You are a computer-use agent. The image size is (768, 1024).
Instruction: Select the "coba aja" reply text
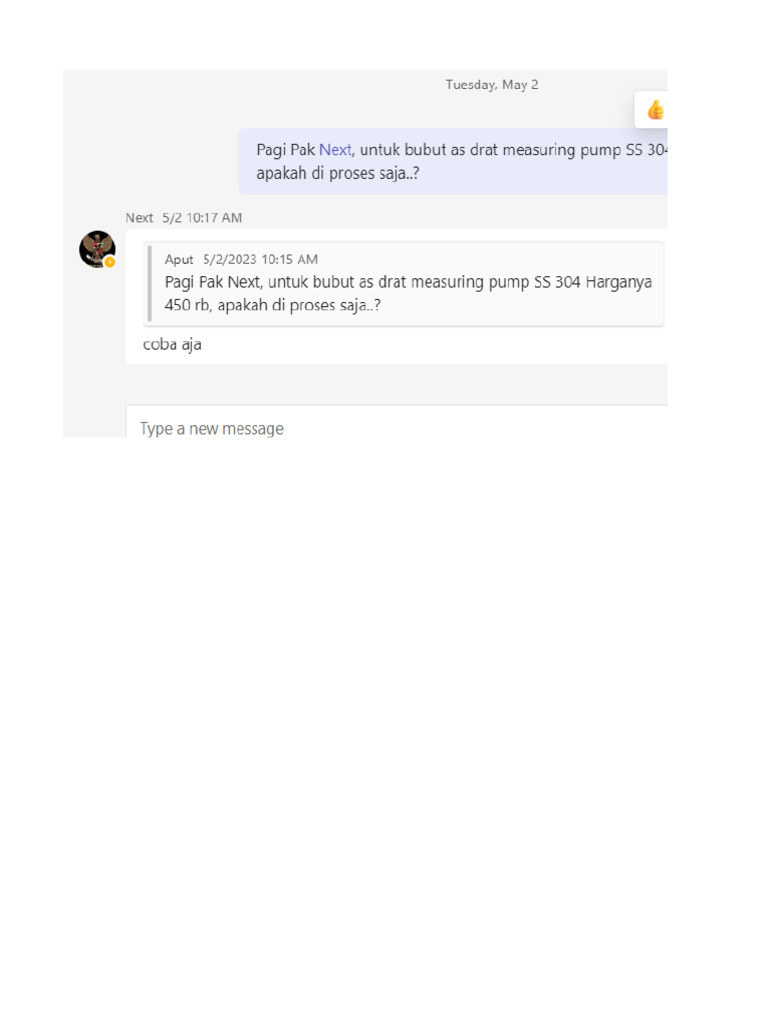coord(172,345)
